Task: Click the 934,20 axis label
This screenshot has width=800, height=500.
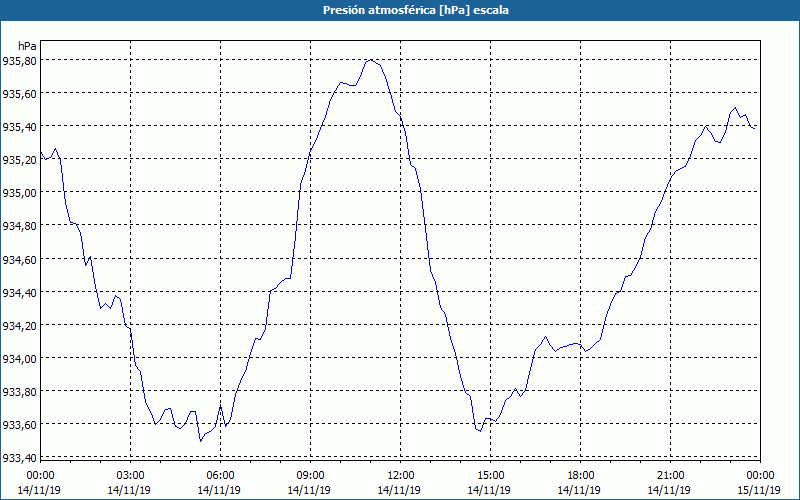Action: pyautogui.click(x=19, y=326)
